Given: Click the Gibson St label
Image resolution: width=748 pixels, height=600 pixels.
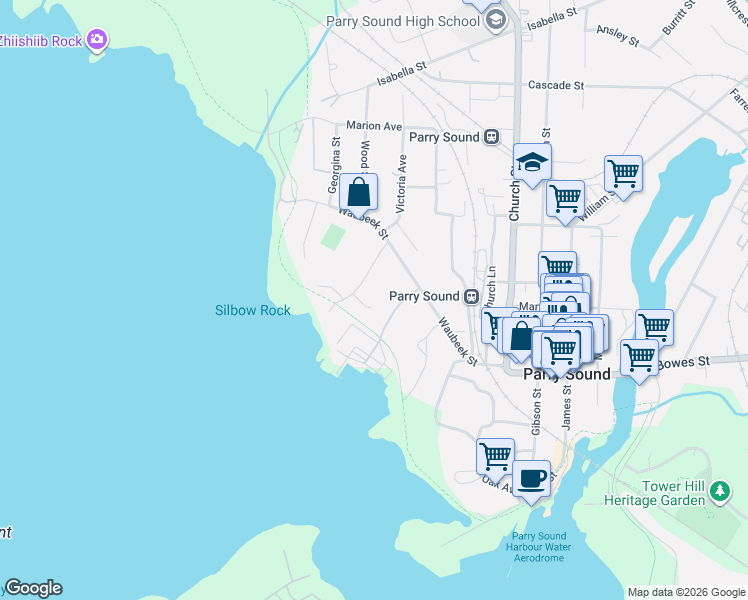Looking at the screenshot, I should pos(536,412).
